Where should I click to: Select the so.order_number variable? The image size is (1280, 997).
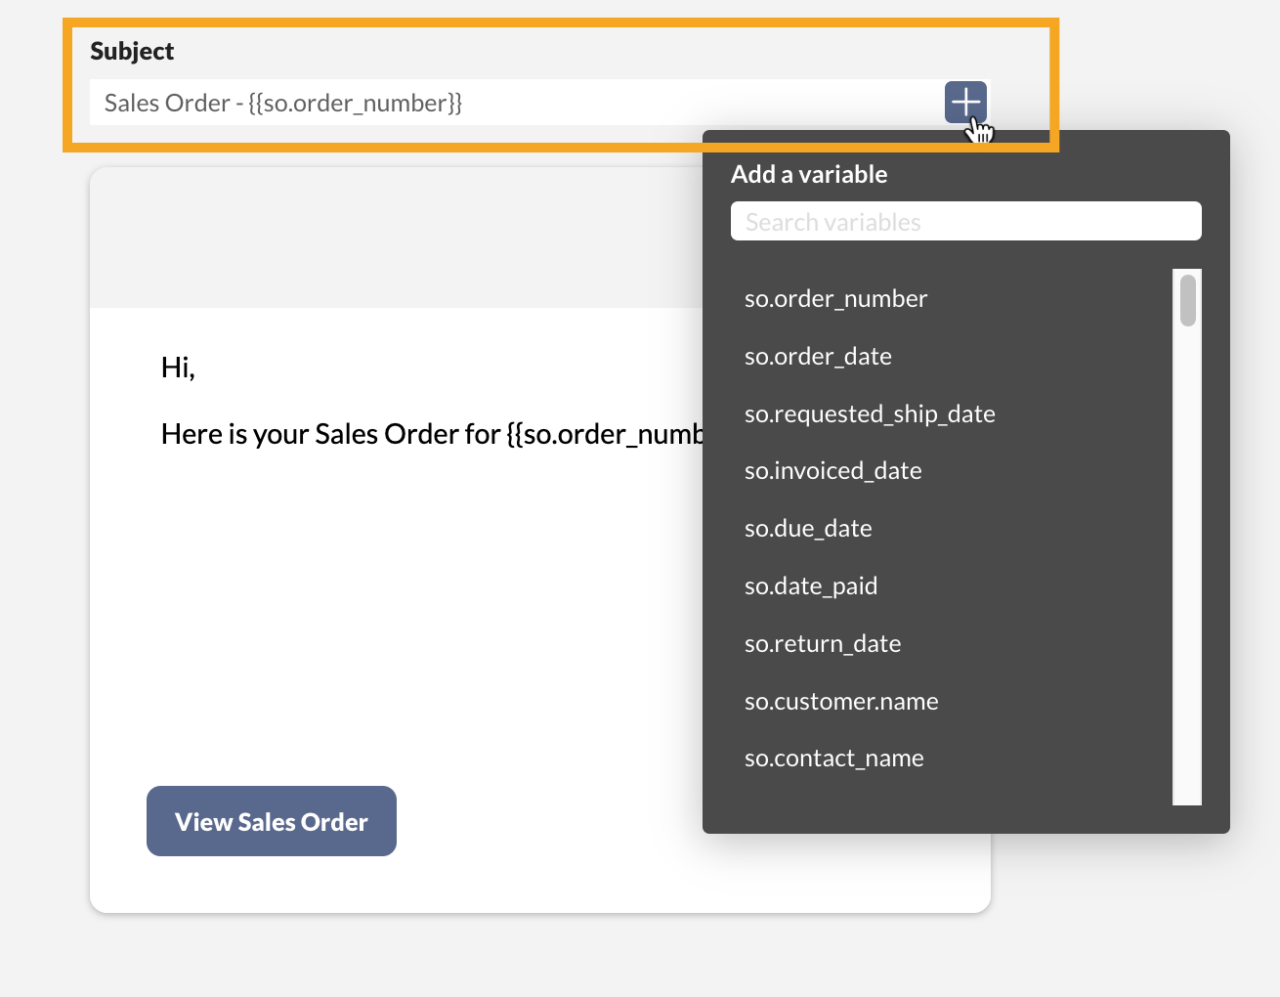tap(835, 298)
